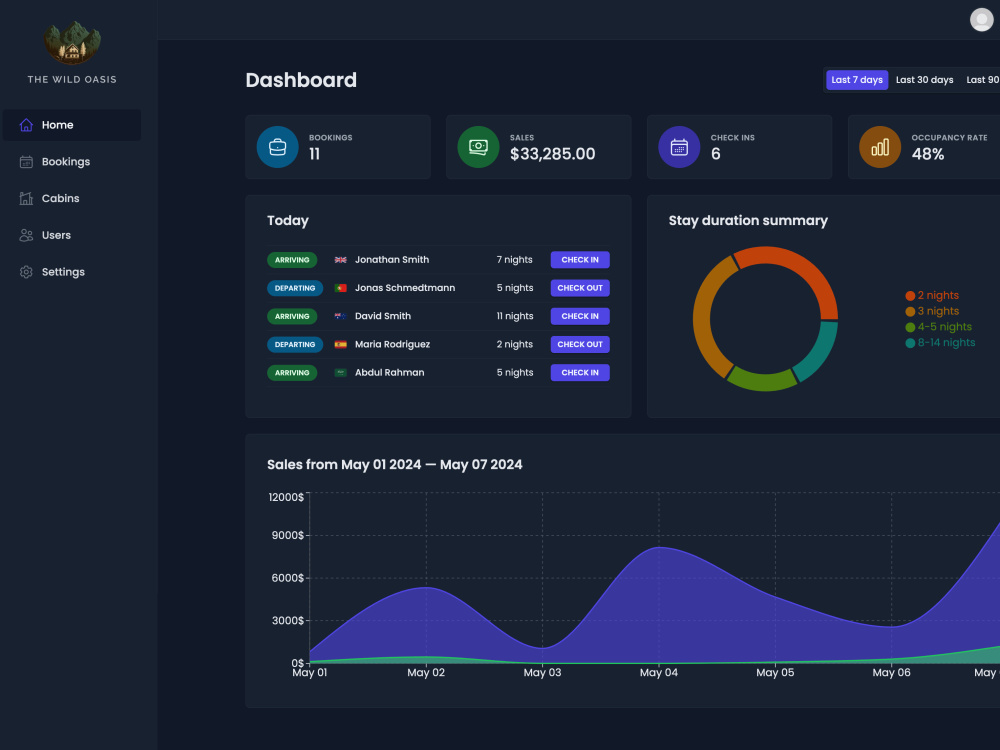Click the Bookings calendar icon in sidebar
This screenshot has height=750, width=1000.
(x=26, y=162)
